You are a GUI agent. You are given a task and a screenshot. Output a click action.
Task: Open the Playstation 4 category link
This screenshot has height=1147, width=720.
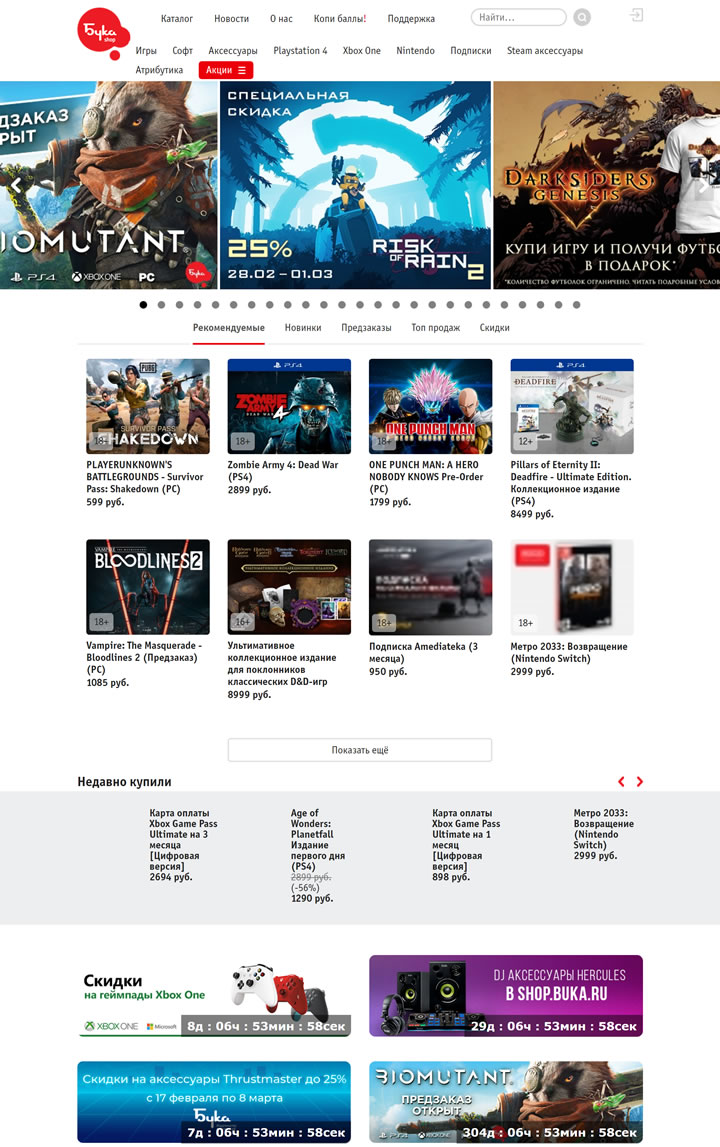click(x=300, y=50)
